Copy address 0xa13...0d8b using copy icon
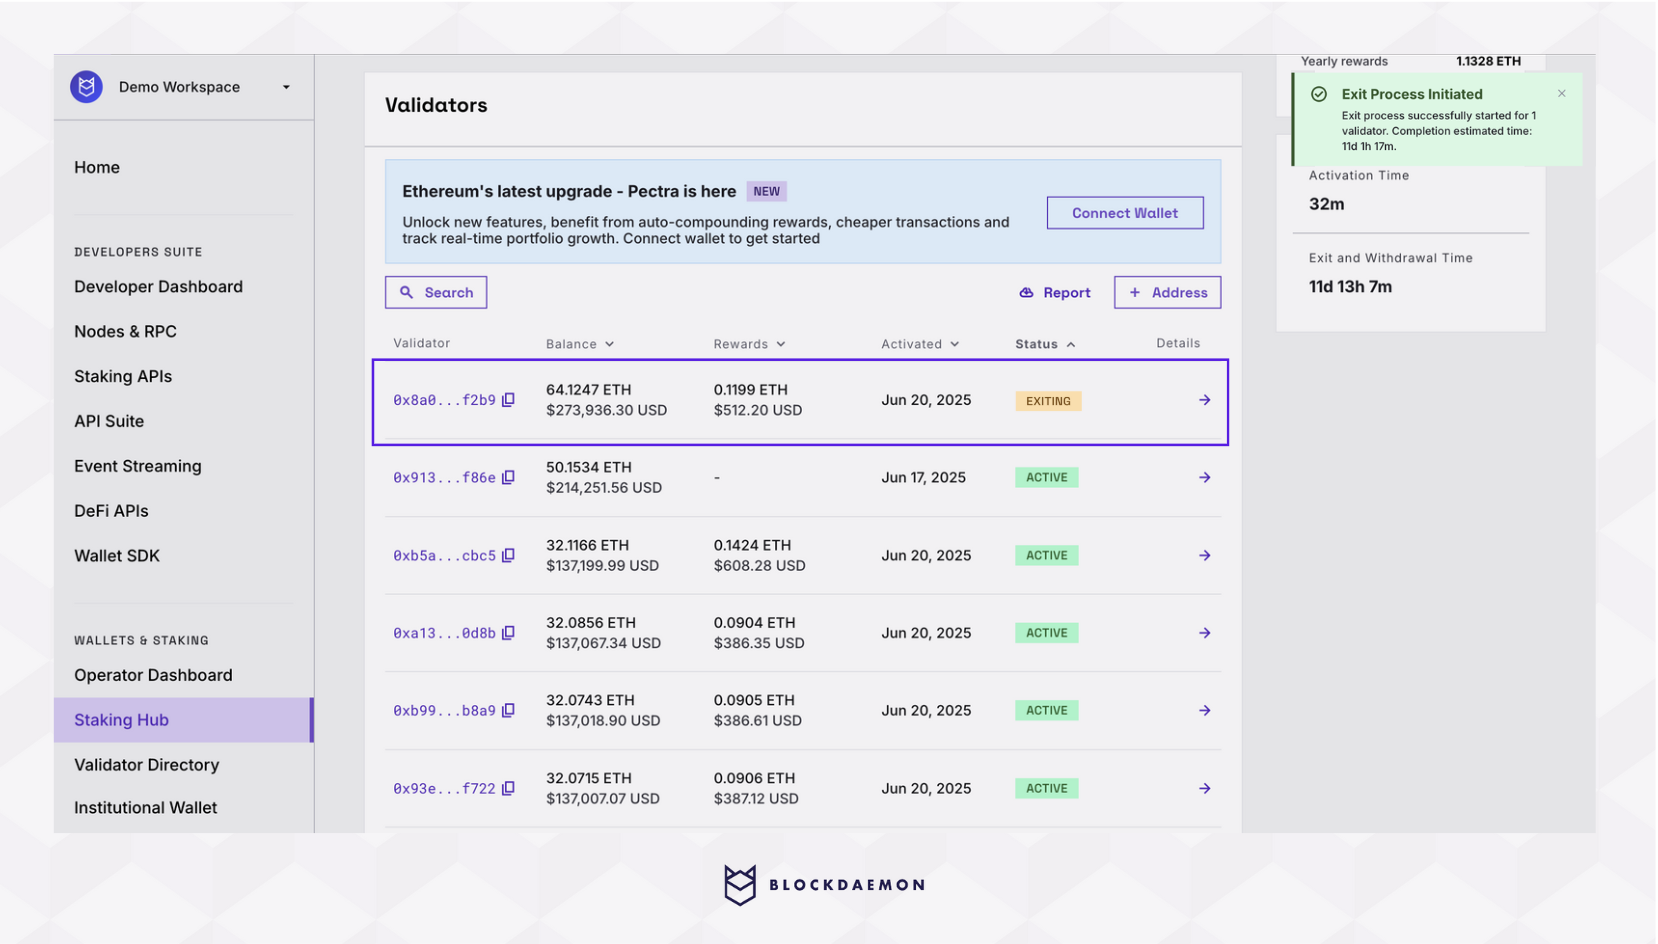 pos(508,633)
